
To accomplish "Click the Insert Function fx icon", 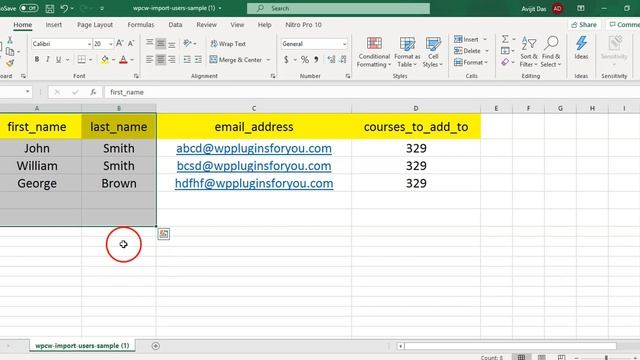I will pos(93,92).
